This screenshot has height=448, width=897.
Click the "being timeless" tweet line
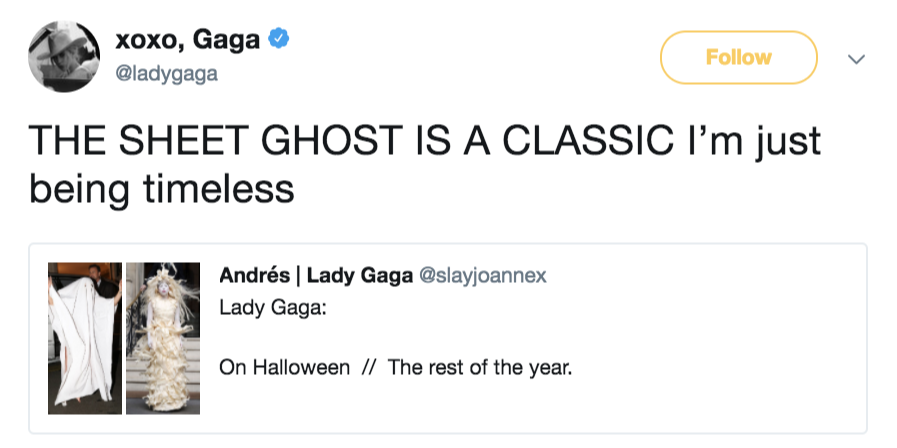162,188
